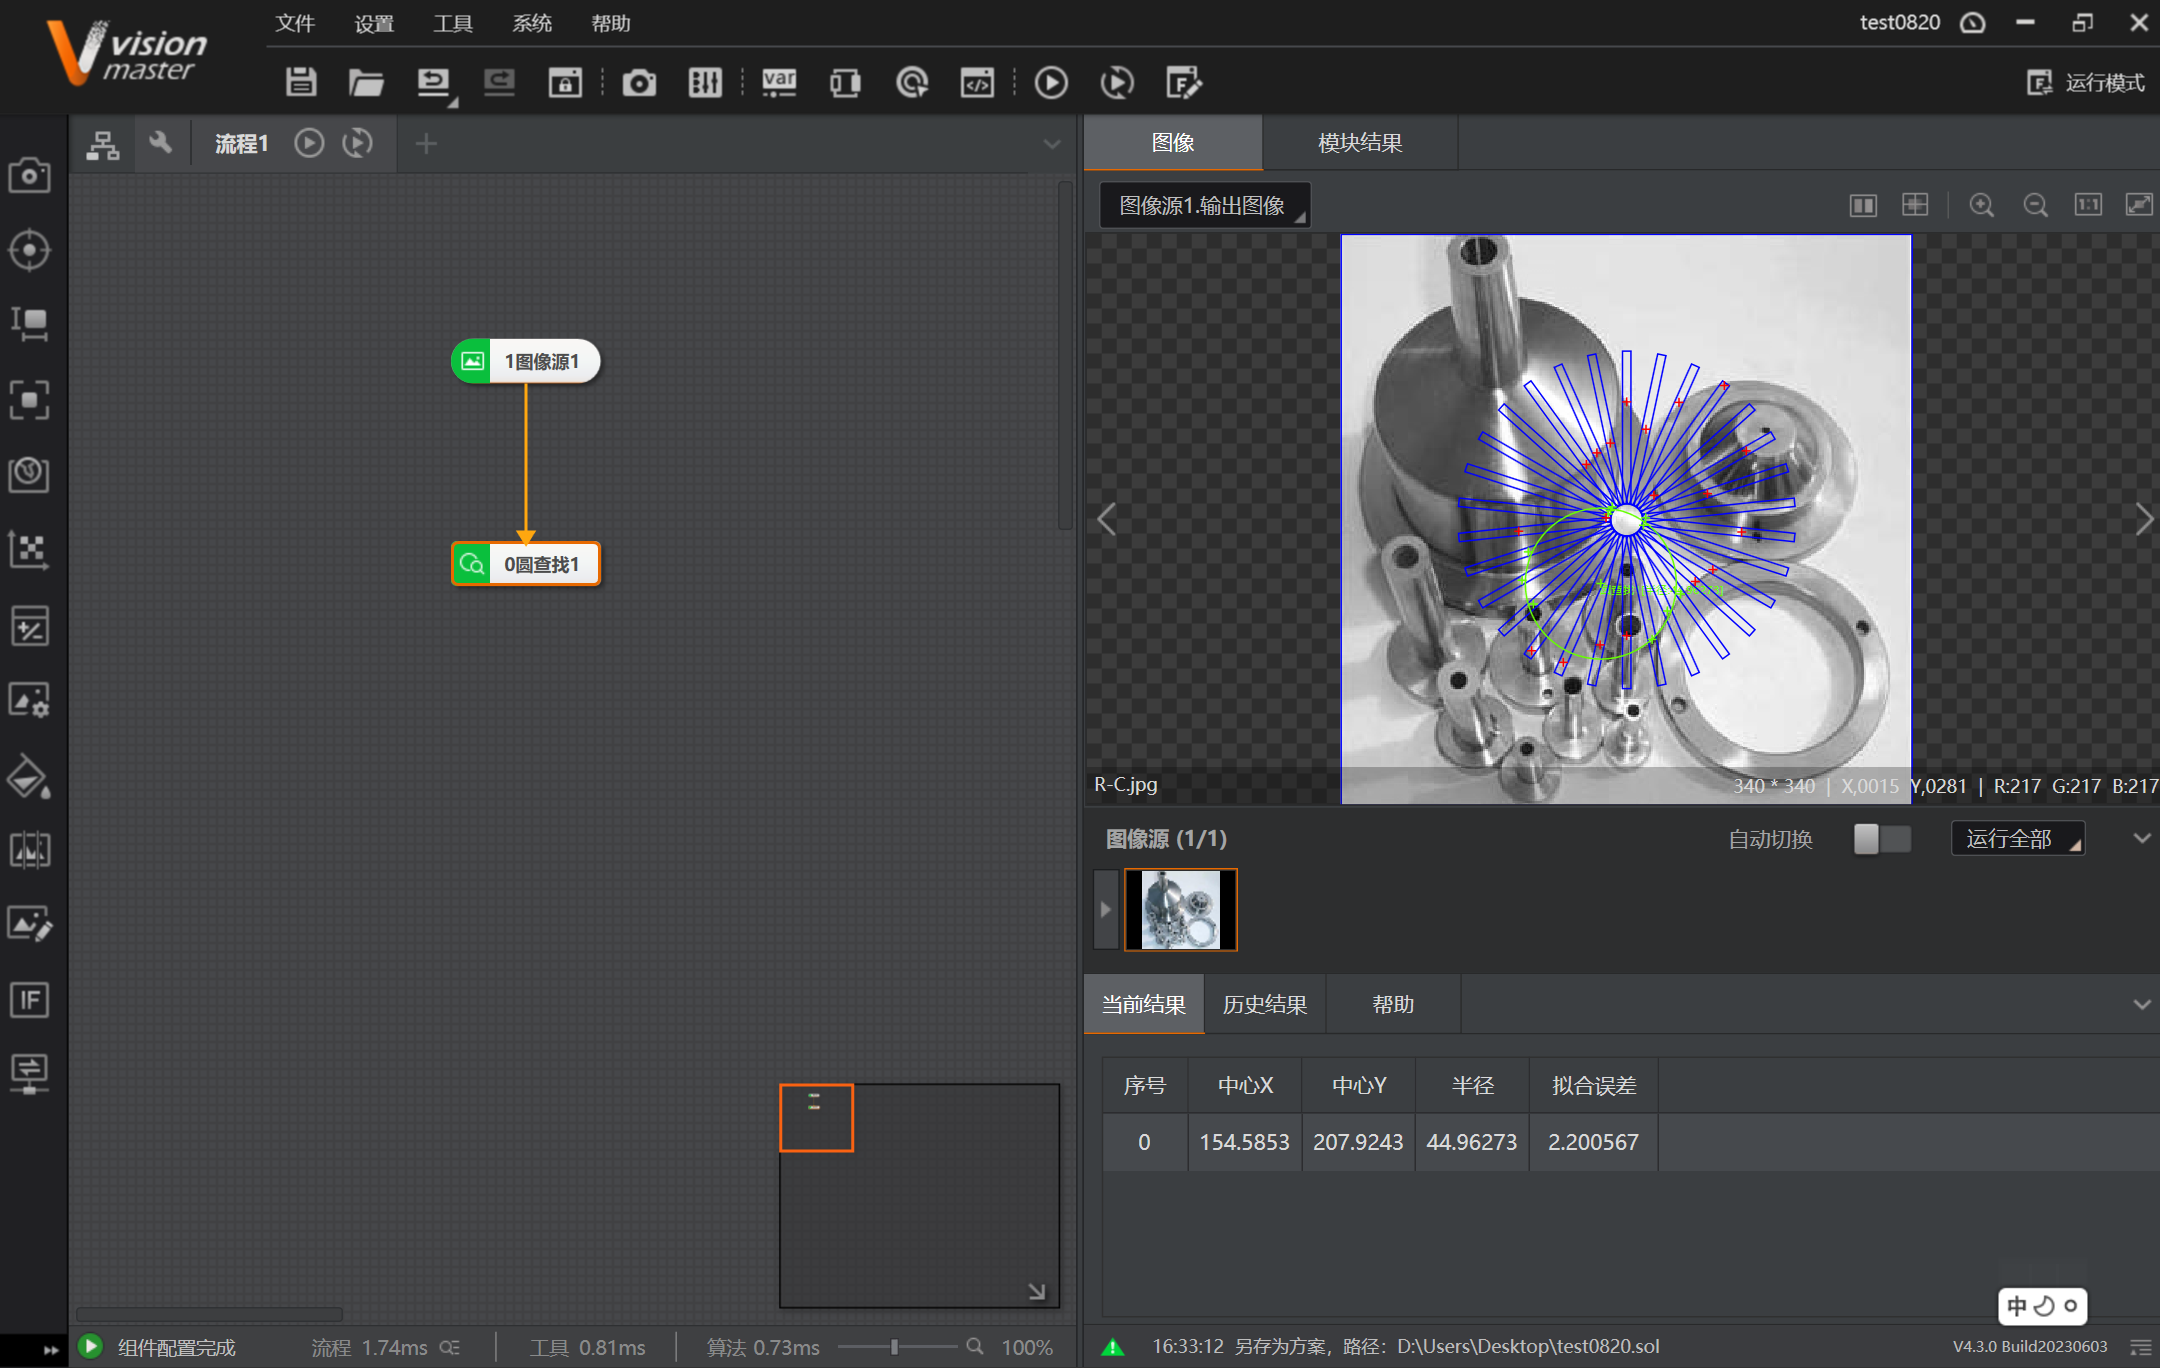Toggle split view layout icon

pos(1863,205)
